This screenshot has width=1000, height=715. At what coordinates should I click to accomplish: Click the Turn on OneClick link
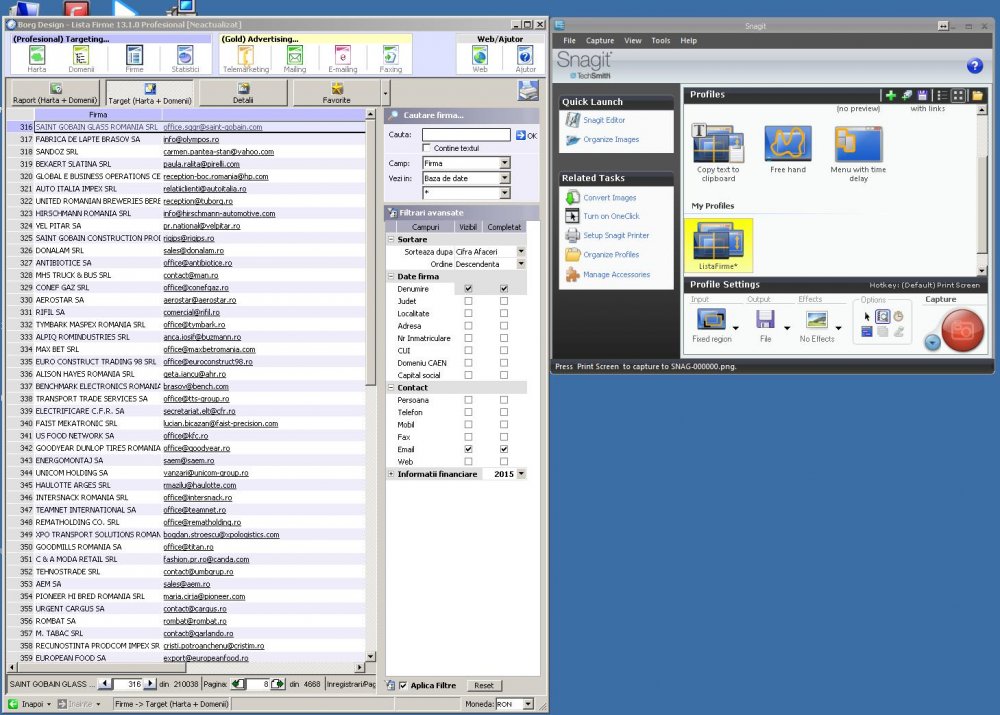[611, 216]
